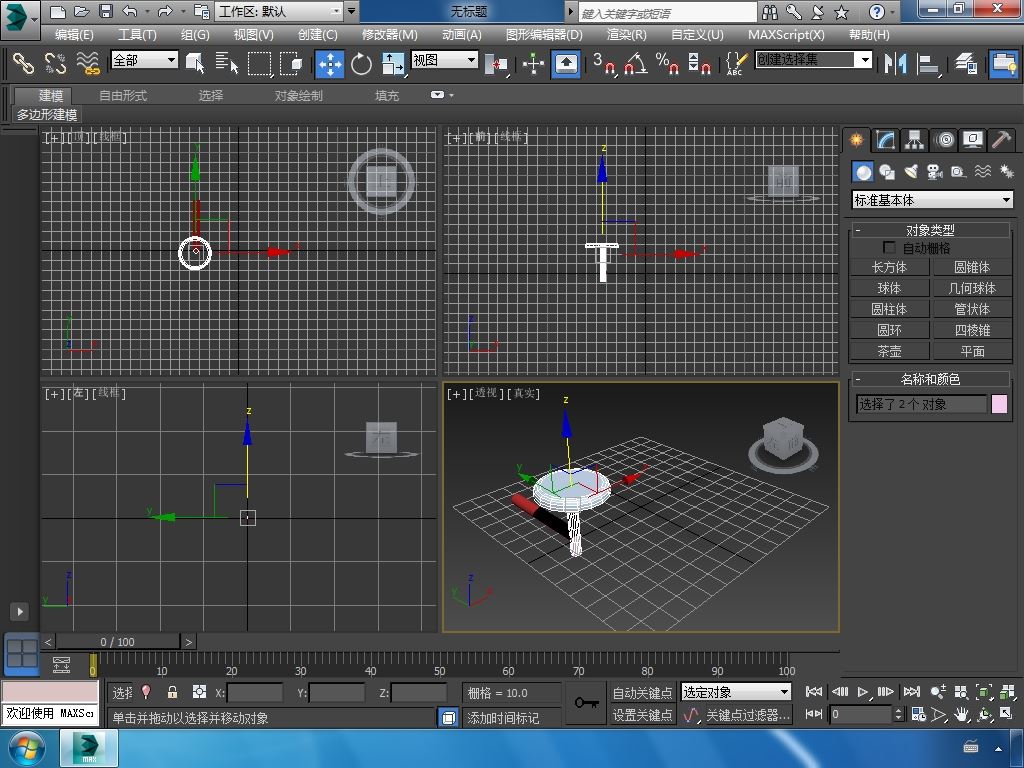Image resolution: width=1024 pixels, height=768 pixels.
Task: Open 渲染(R) menu
Action: click(626, 35)
